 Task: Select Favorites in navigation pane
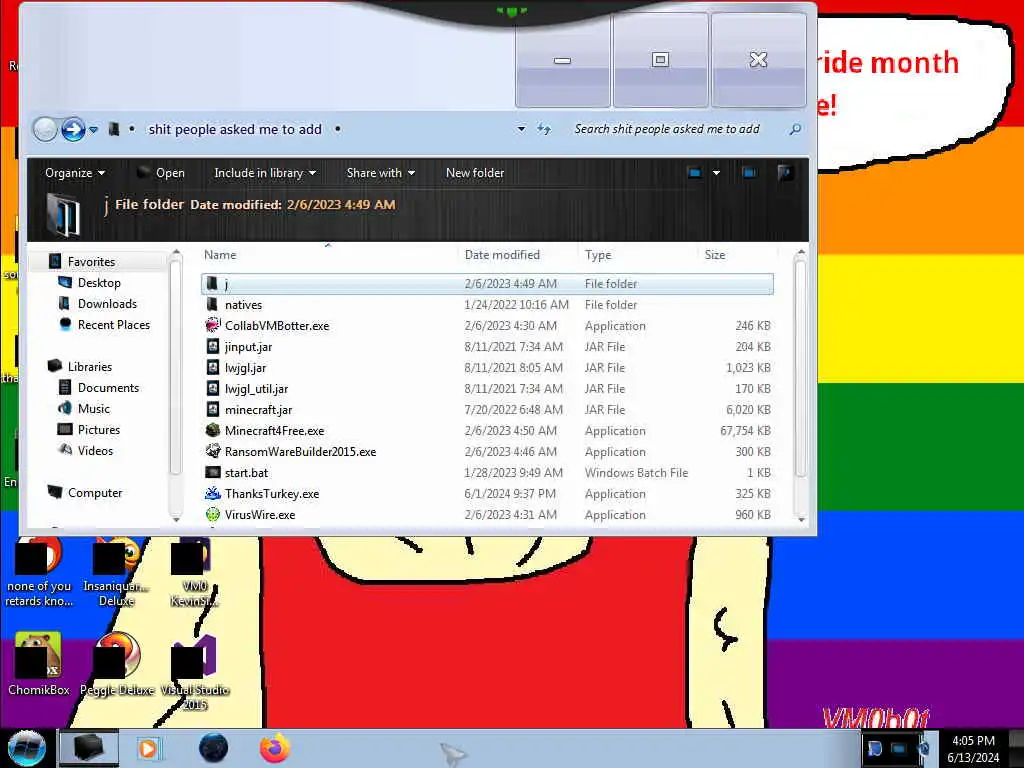click(x=91, y=262)
